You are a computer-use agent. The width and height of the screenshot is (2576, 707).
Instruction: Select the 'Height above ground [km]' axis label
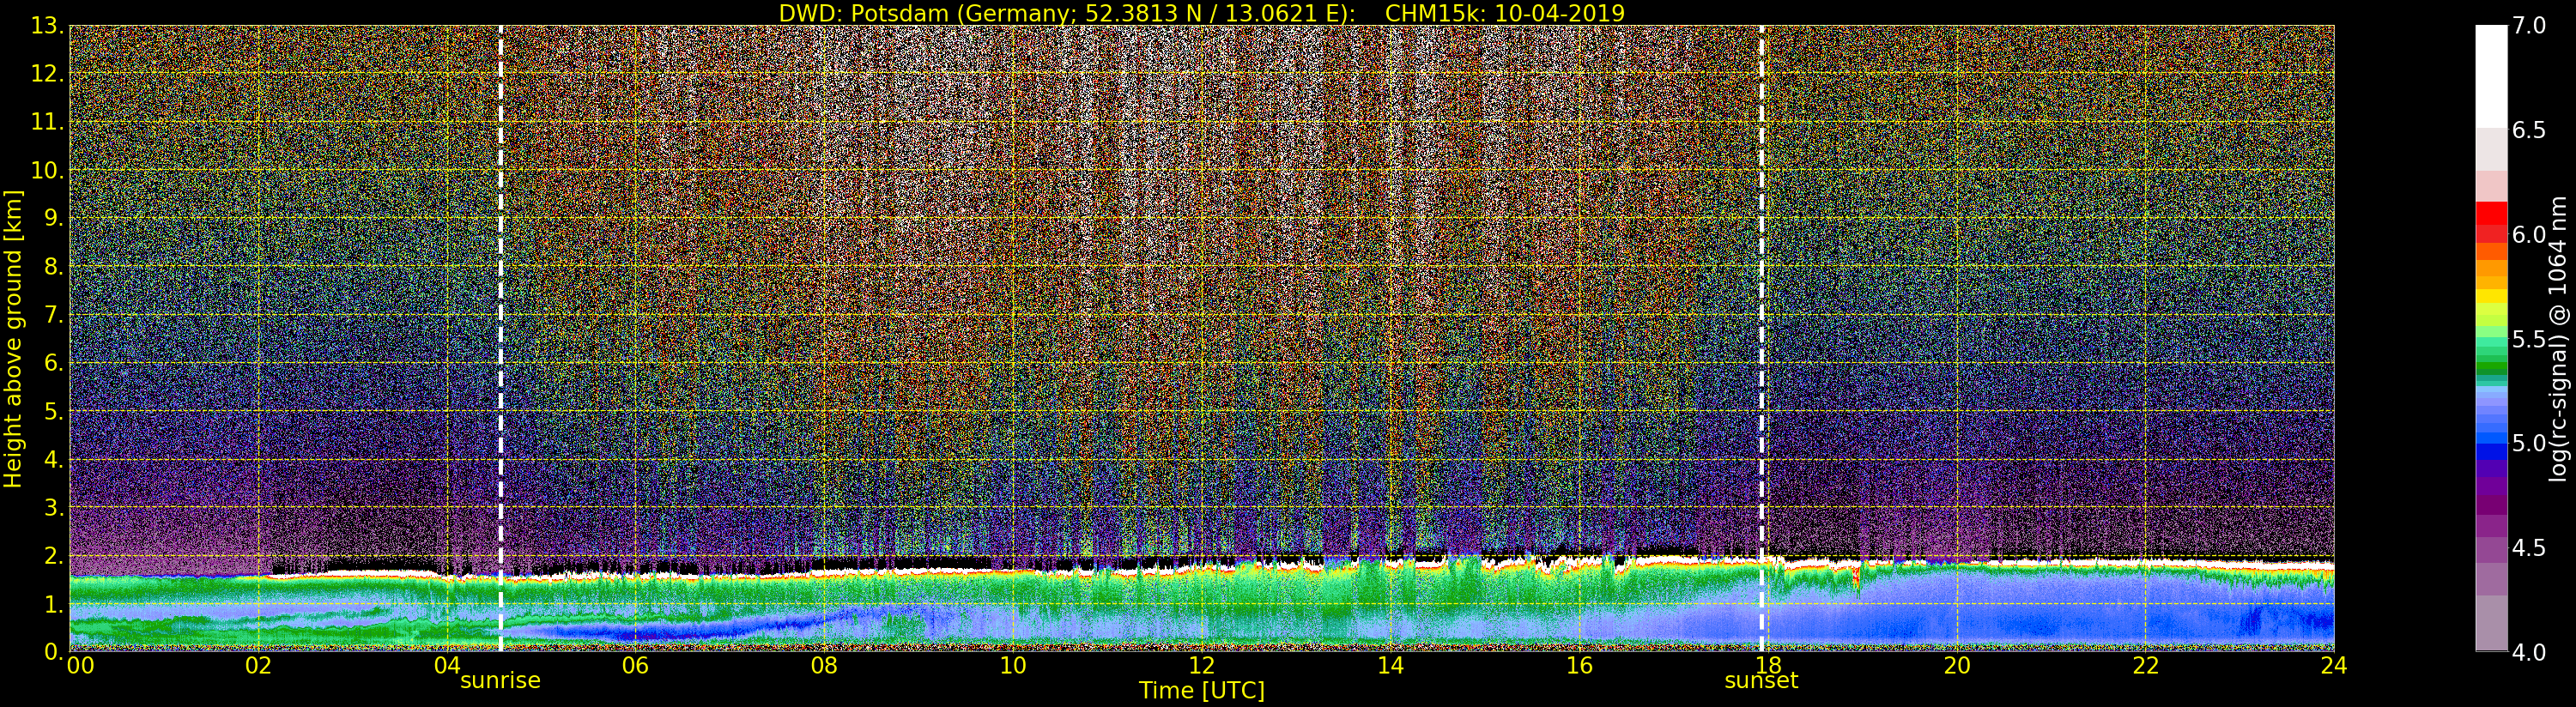13,339
